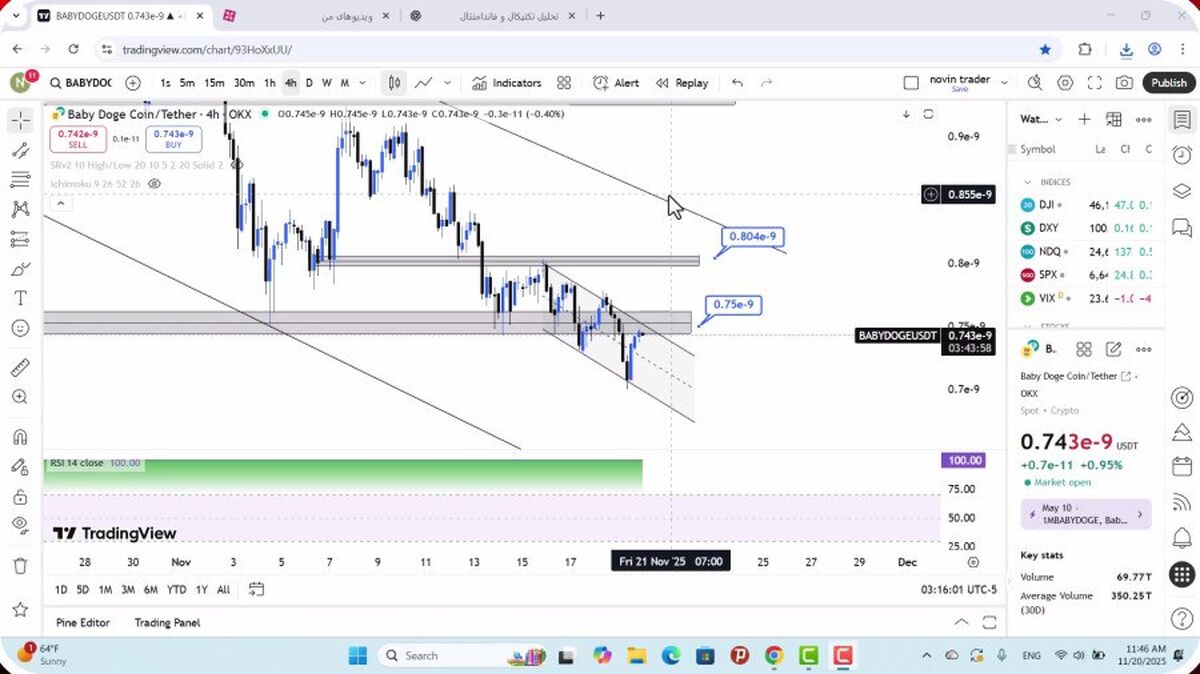This screenshot has height=674, width=1200.
Task: Toggle the layout checkbox beside novin trader
Action: click(910, 83)
